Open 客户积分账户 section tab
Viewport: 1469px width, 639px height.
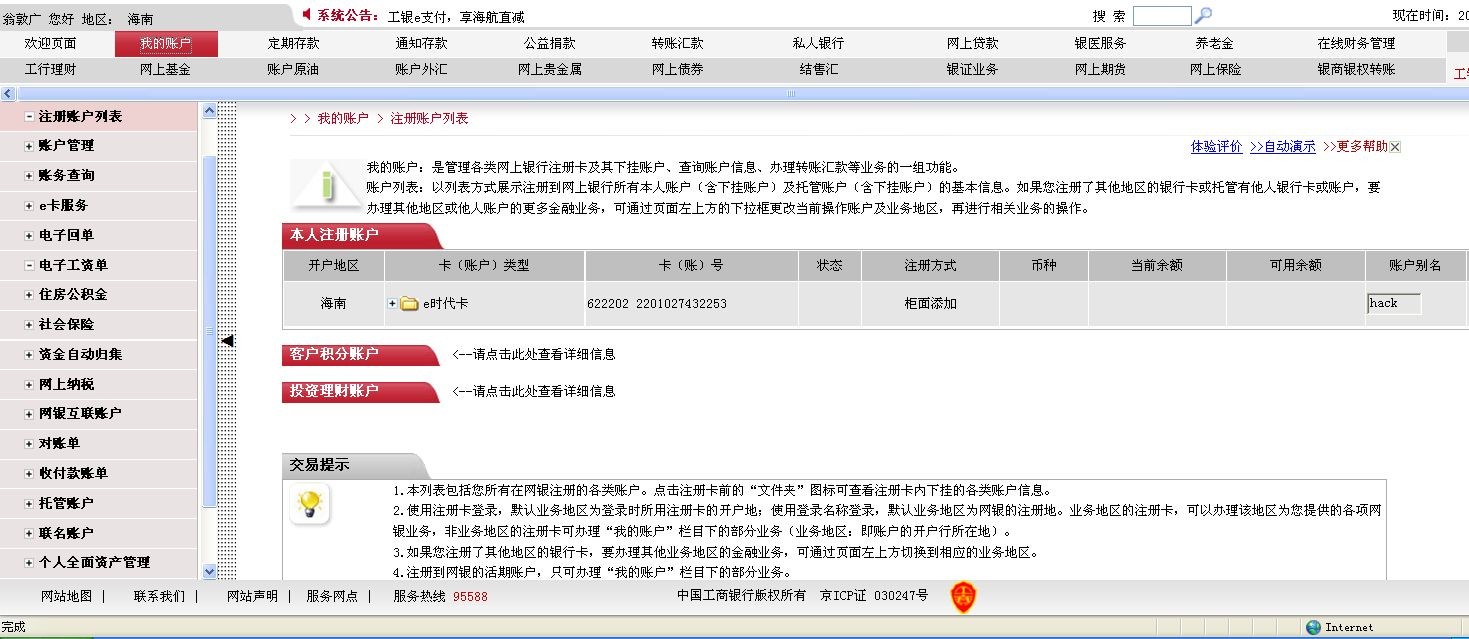360,355
